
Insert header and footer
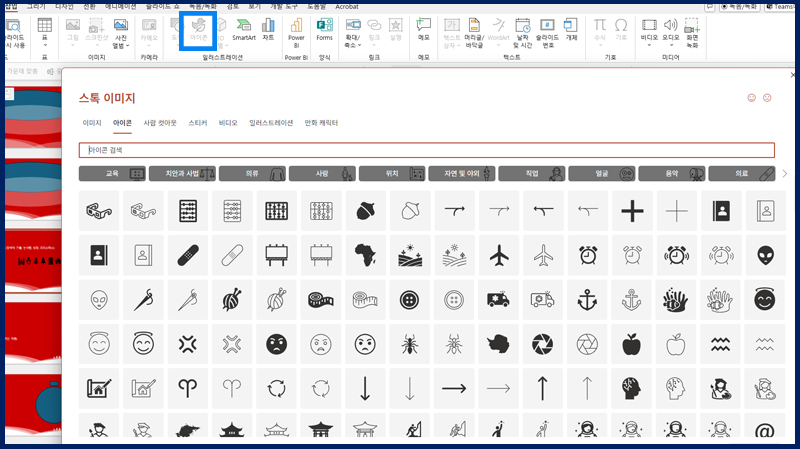pyautogui.click(x=474, y=33)
